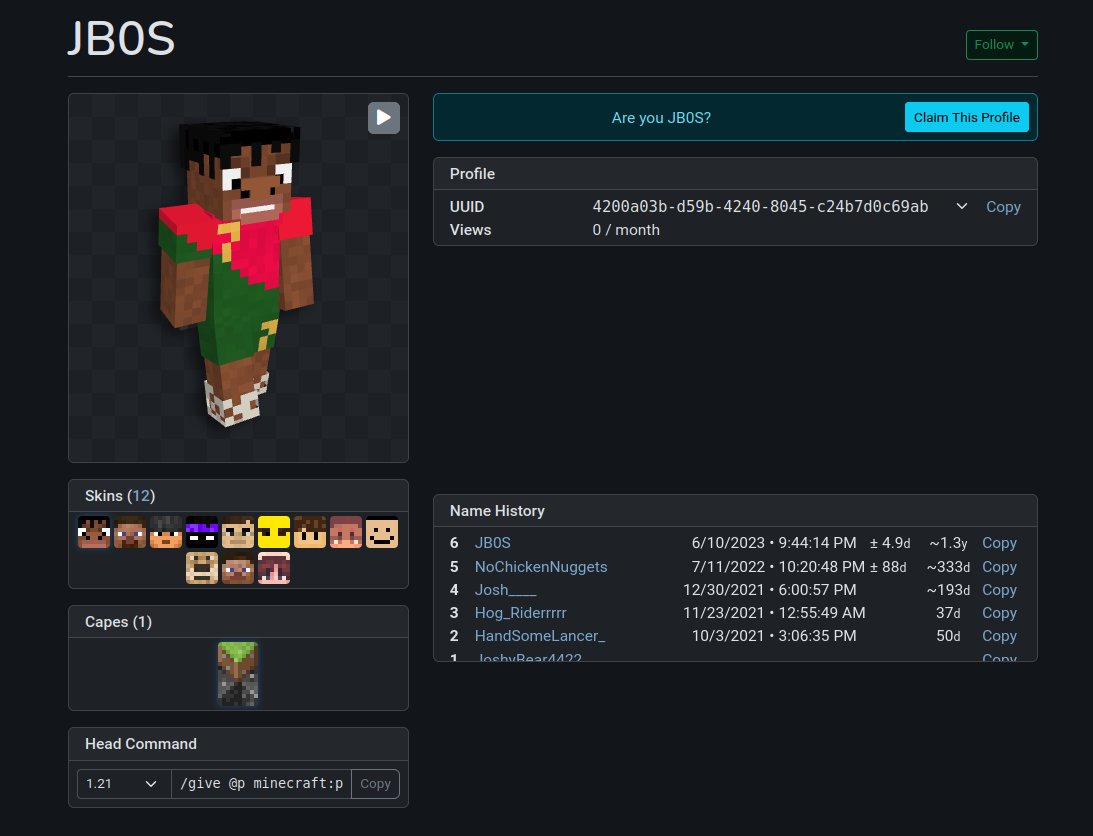The image size is (1093, 836).
Task: Select the all-yellow face skin head
Action: (x=274, y=532)
